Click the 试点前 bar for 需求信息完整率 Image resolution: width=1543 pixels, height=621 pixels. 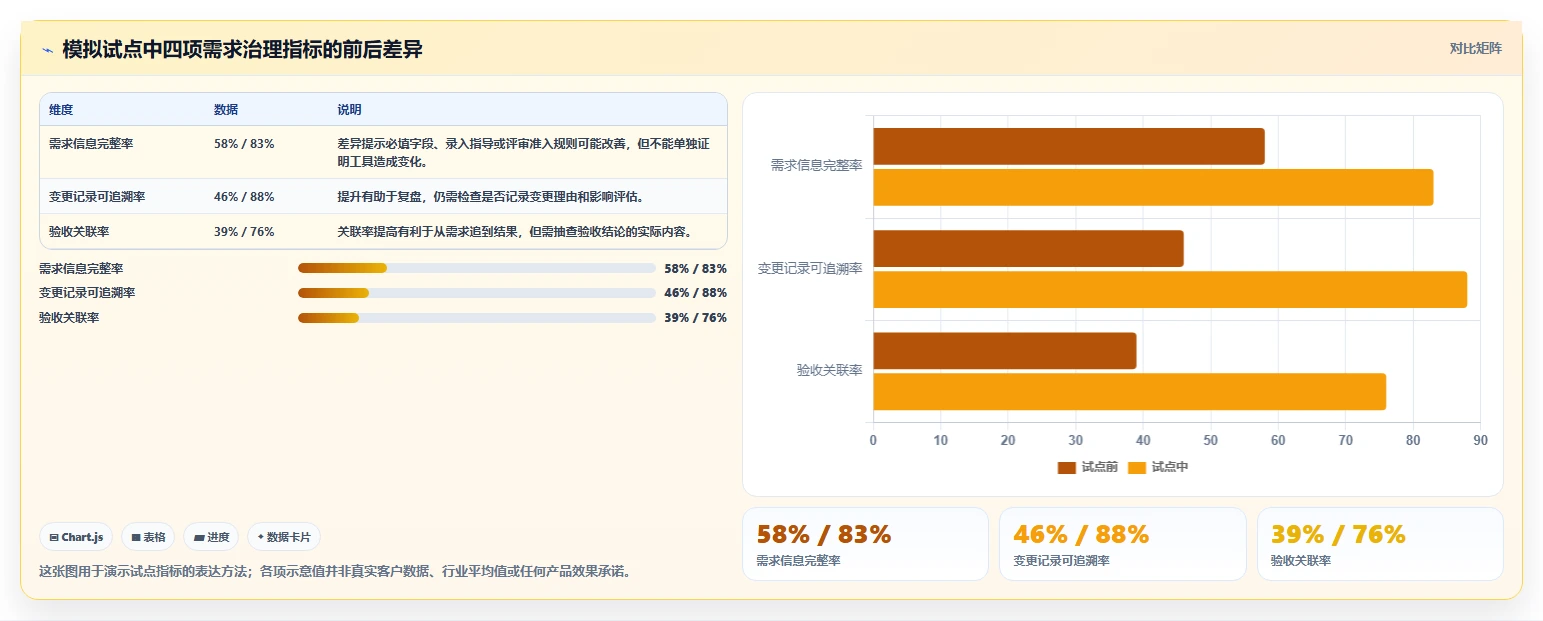1069,146
